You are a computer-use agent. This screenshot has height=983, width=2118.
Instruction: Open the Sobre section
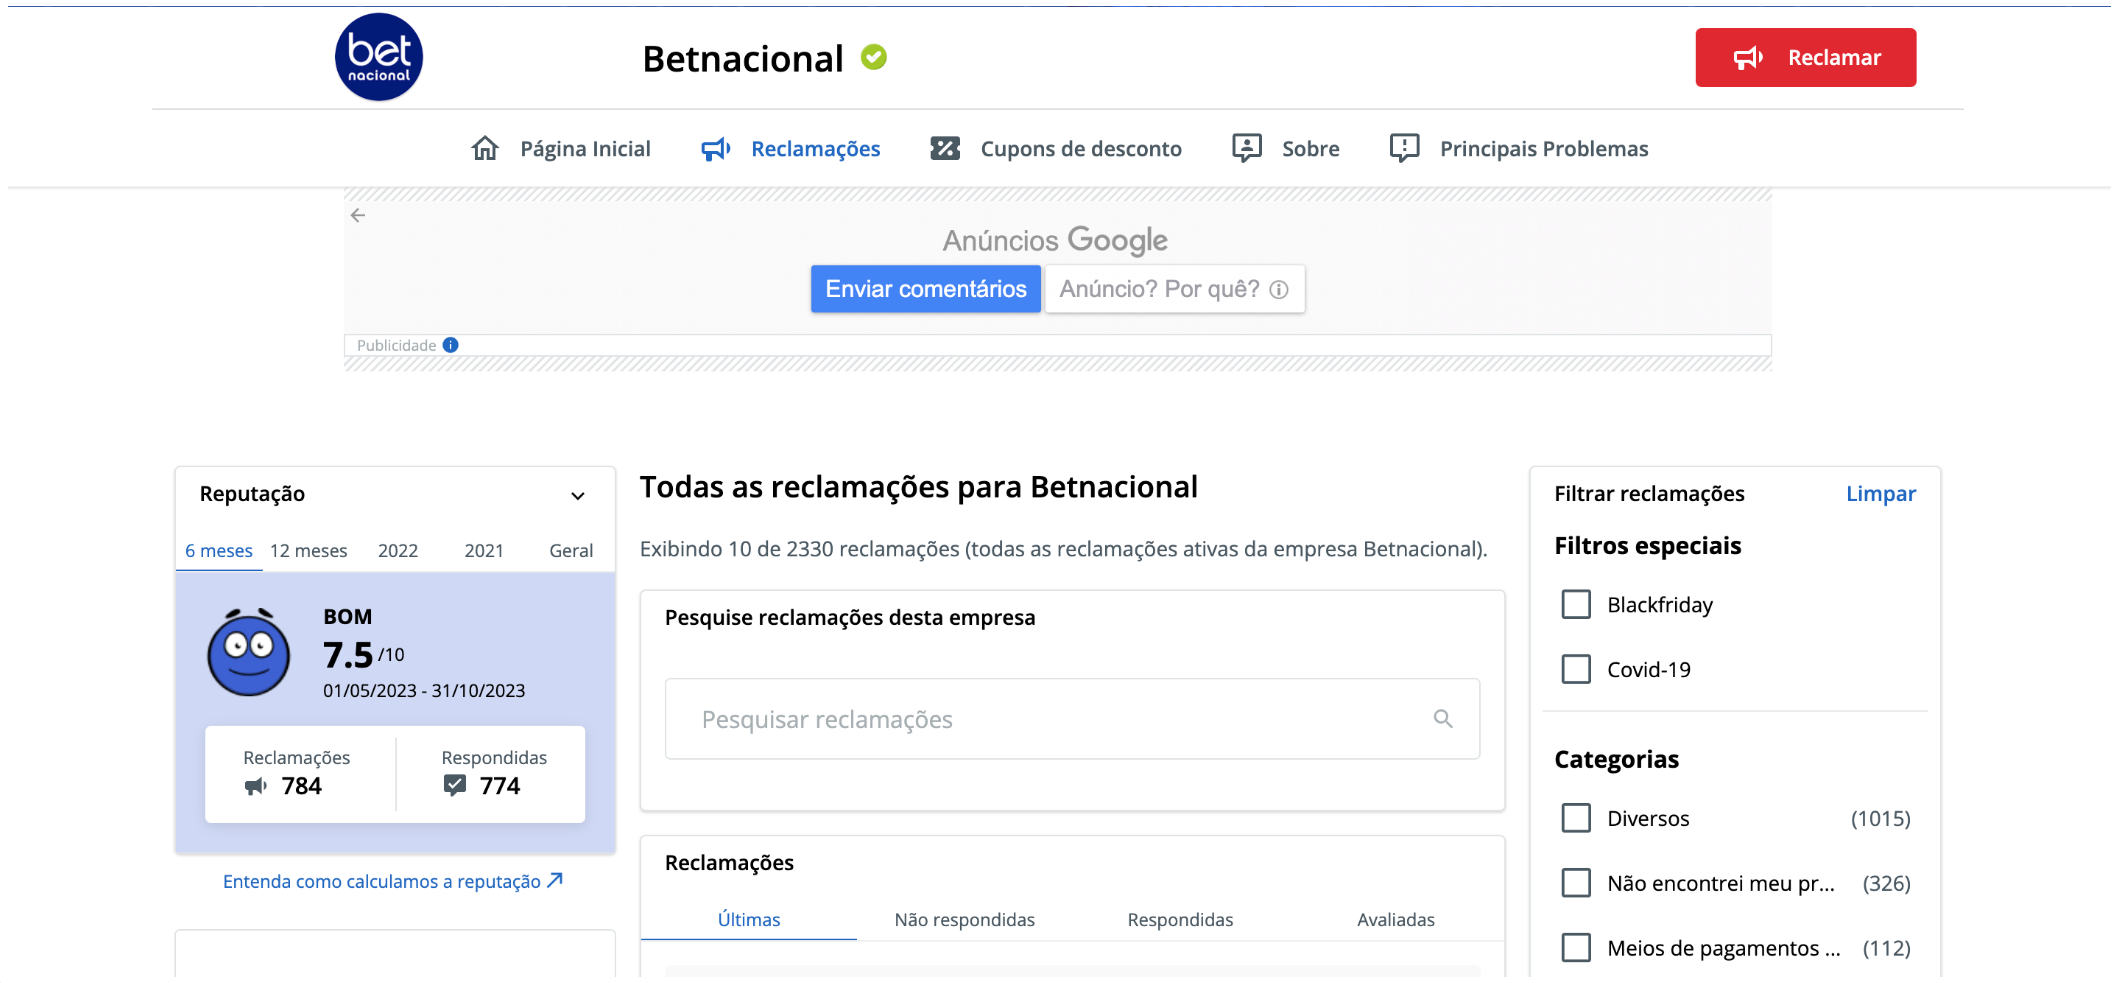(1286, 149)
